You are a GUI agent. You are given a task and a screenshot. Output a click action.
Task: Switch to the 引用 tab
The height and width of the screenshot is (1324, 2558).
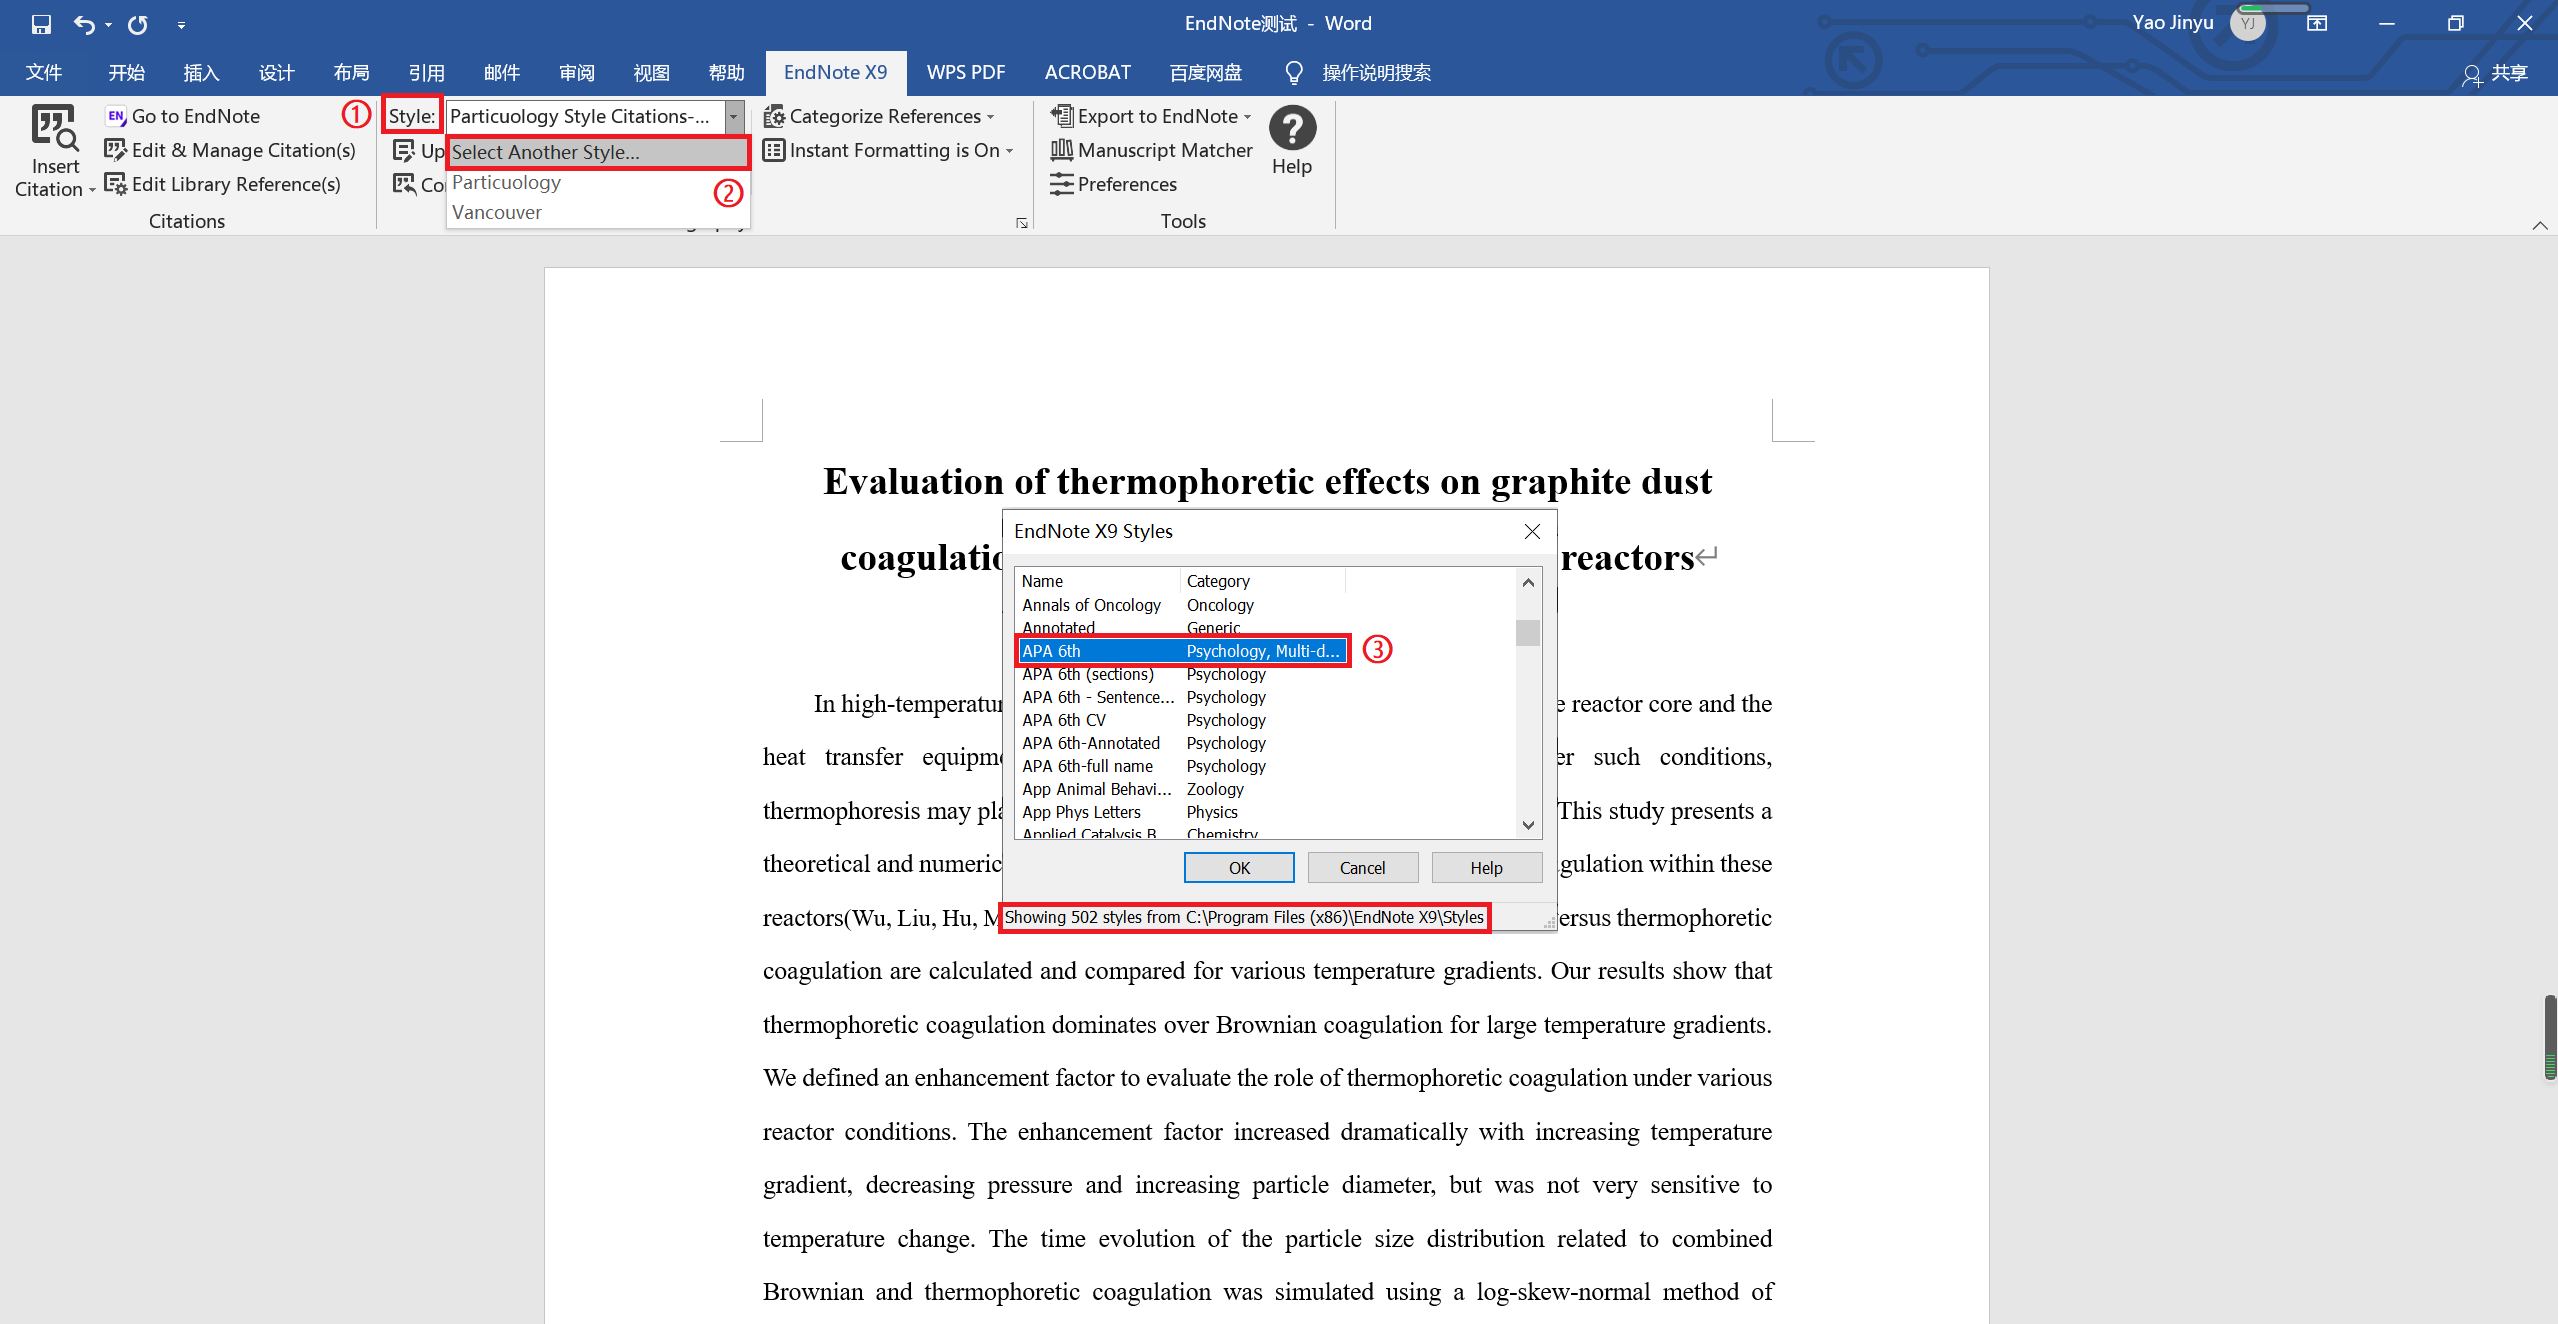(x=426, y=73)
